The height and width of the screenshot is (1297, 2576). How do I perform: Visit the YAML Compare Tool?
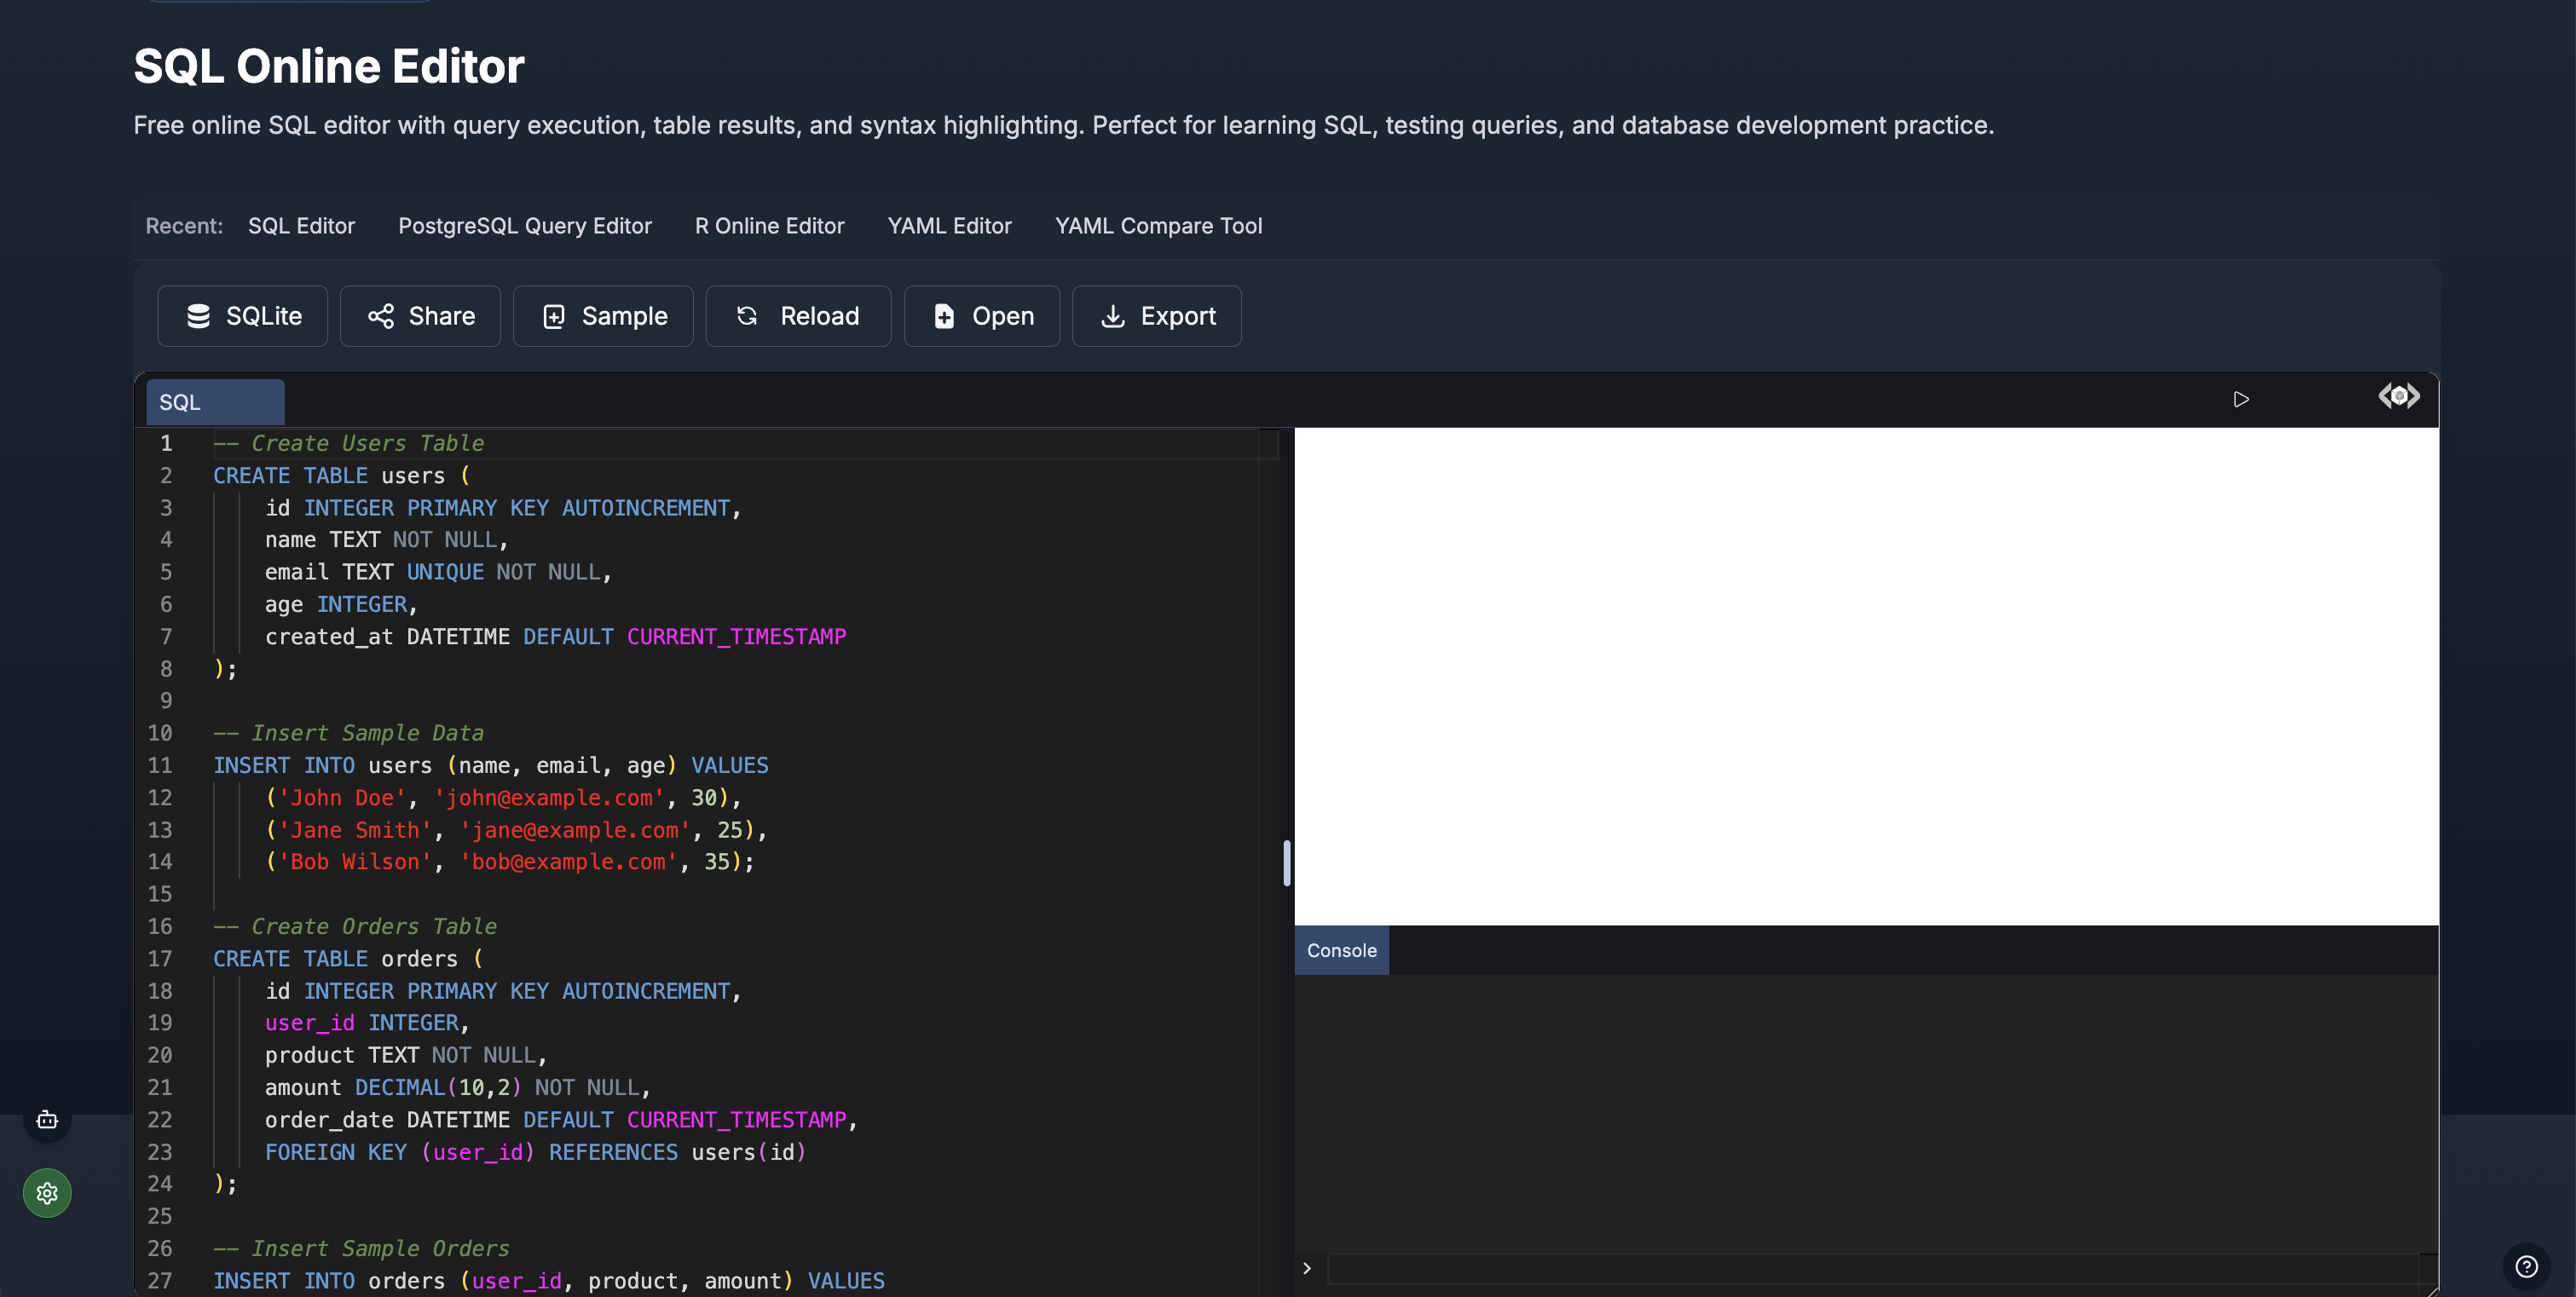tap(1158, 226)
